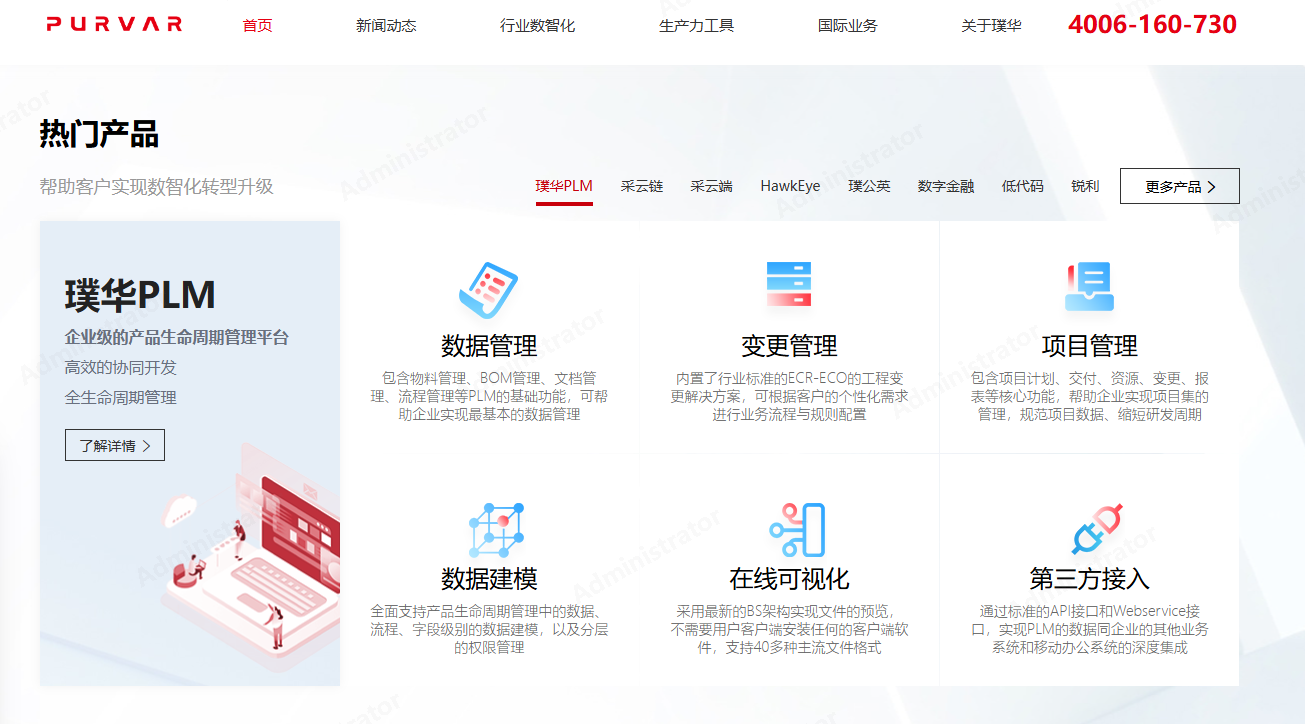Click the 项目管理 inbox icon
Viewport: 1305px width, 724px height.
(x=1089, y=286)
